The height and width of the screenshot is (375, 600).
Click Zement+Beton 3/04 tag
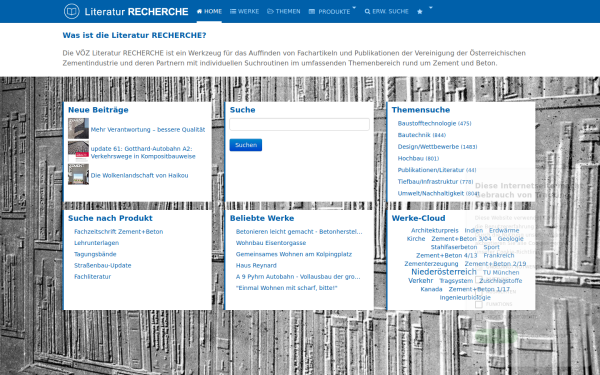point(461,238)
